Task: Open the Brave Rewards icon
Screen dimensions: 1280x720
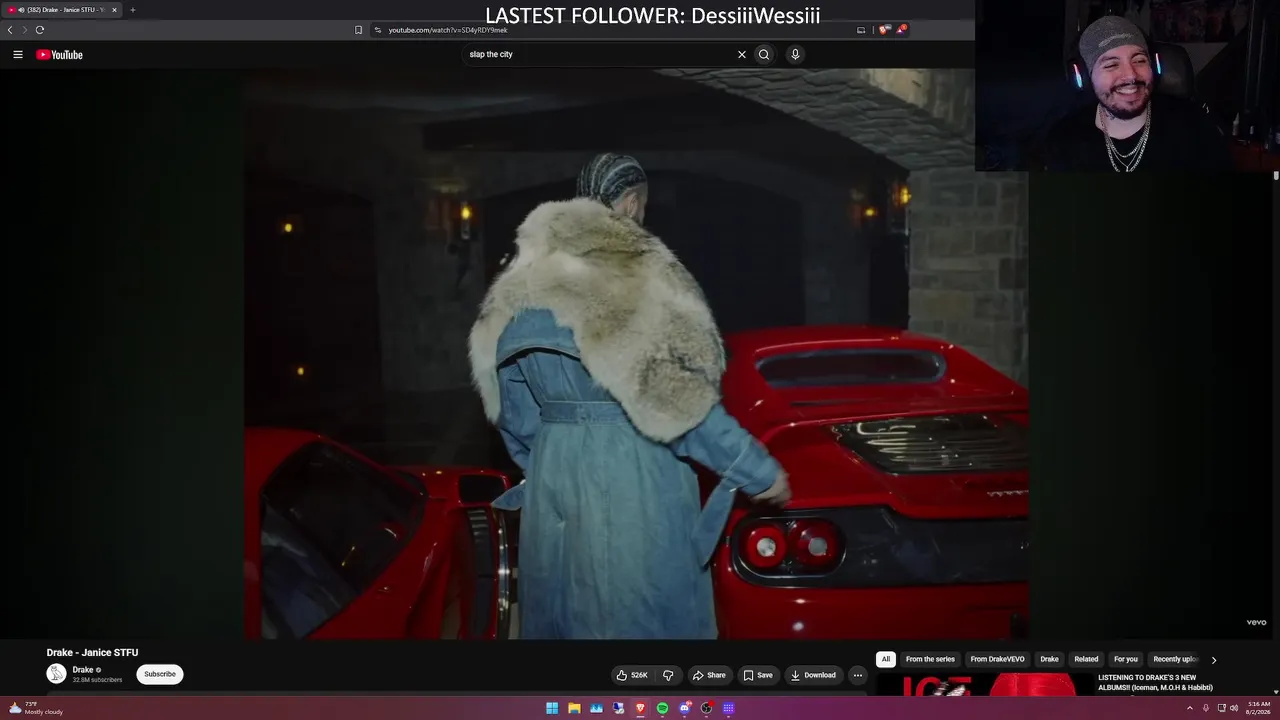Action: 901,30
